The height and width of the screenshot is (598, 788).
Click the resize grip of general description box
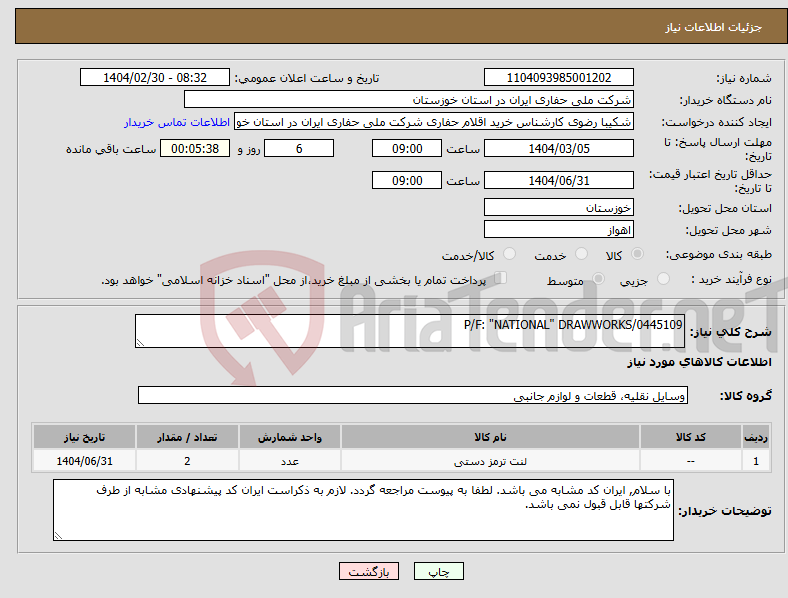(x=140, y=343)
